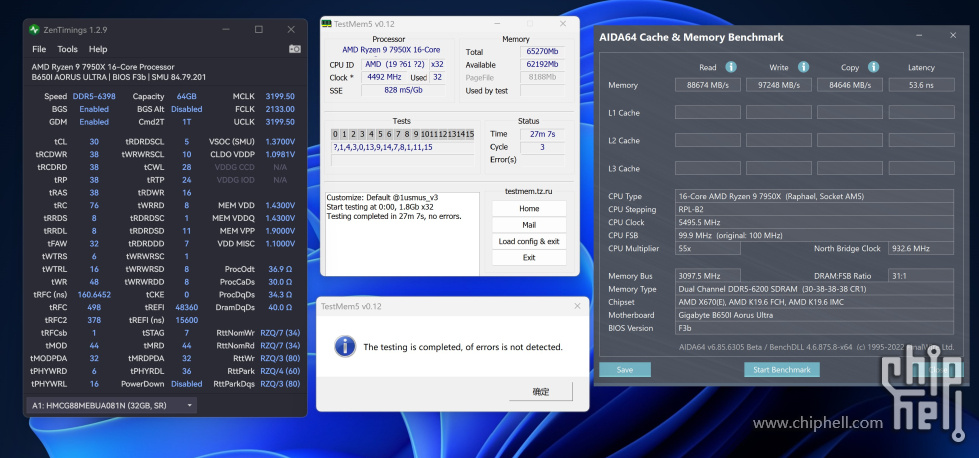Open the Tools menu in ZenTimings
Image resolution: width=979 pixels, height=458 pixels.
(x=67, y=49)
